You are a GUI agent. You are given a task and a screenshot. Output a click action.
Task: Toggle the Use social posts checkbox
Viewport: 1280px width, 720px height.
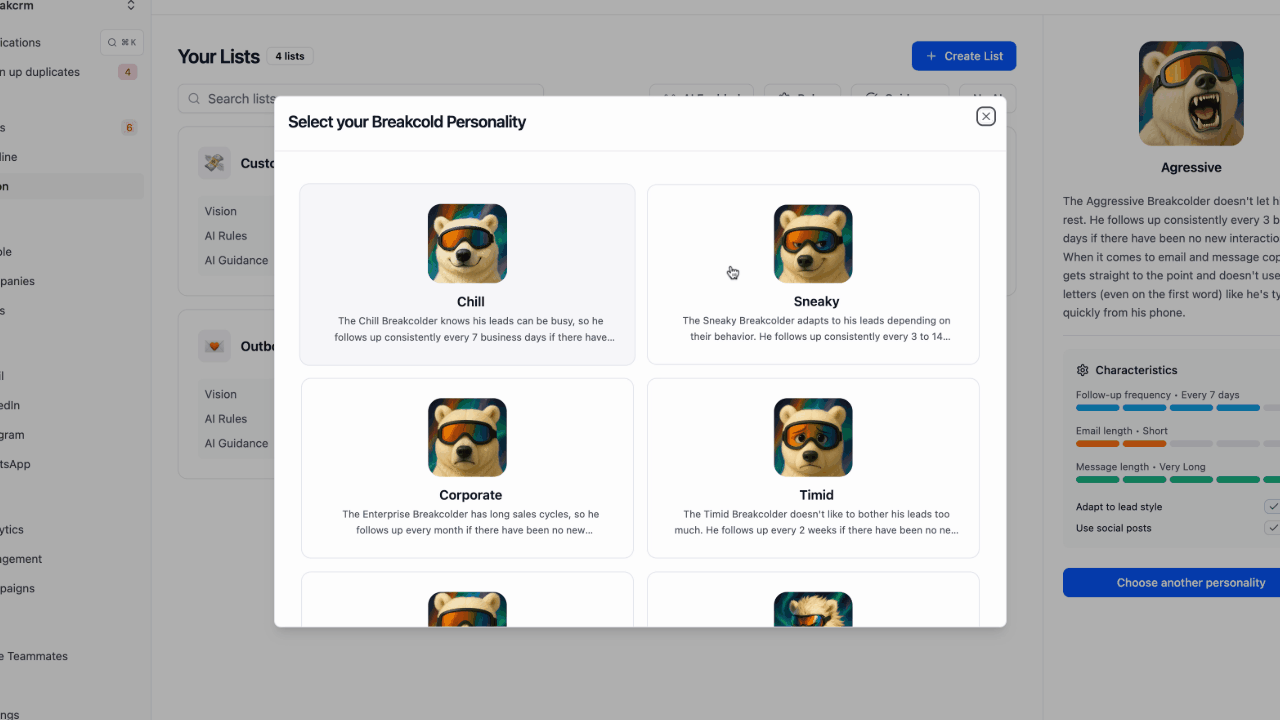(x=1272, y=528)
